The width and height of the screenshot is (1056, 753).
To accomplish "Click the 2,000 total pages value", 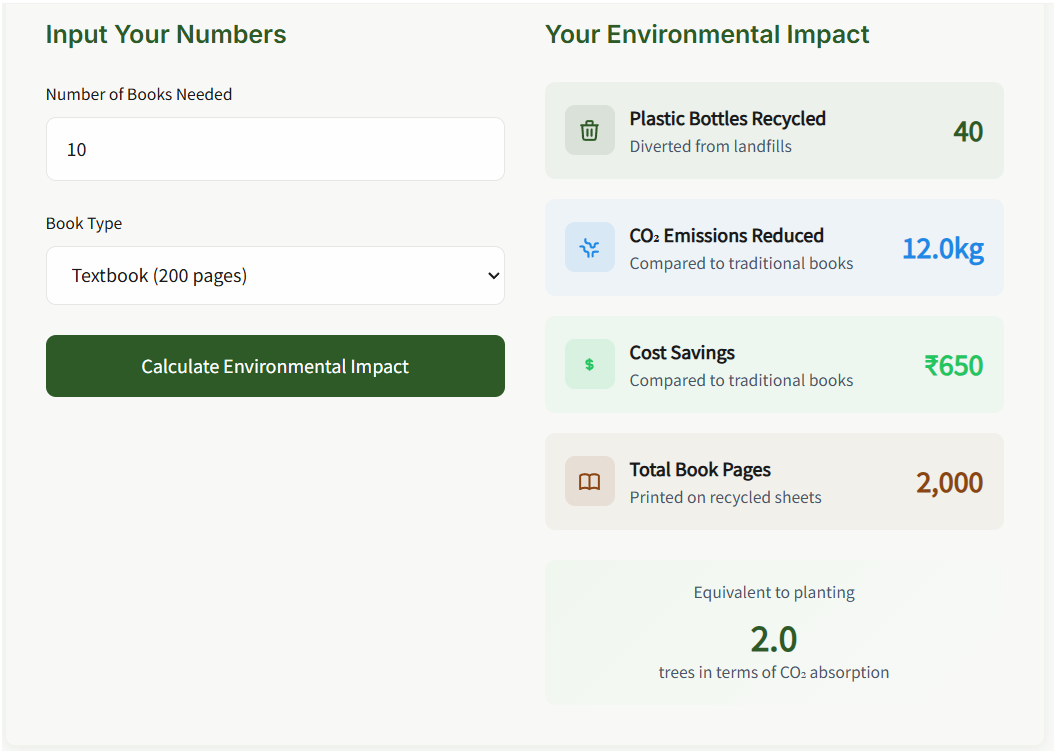I will 949,482.
